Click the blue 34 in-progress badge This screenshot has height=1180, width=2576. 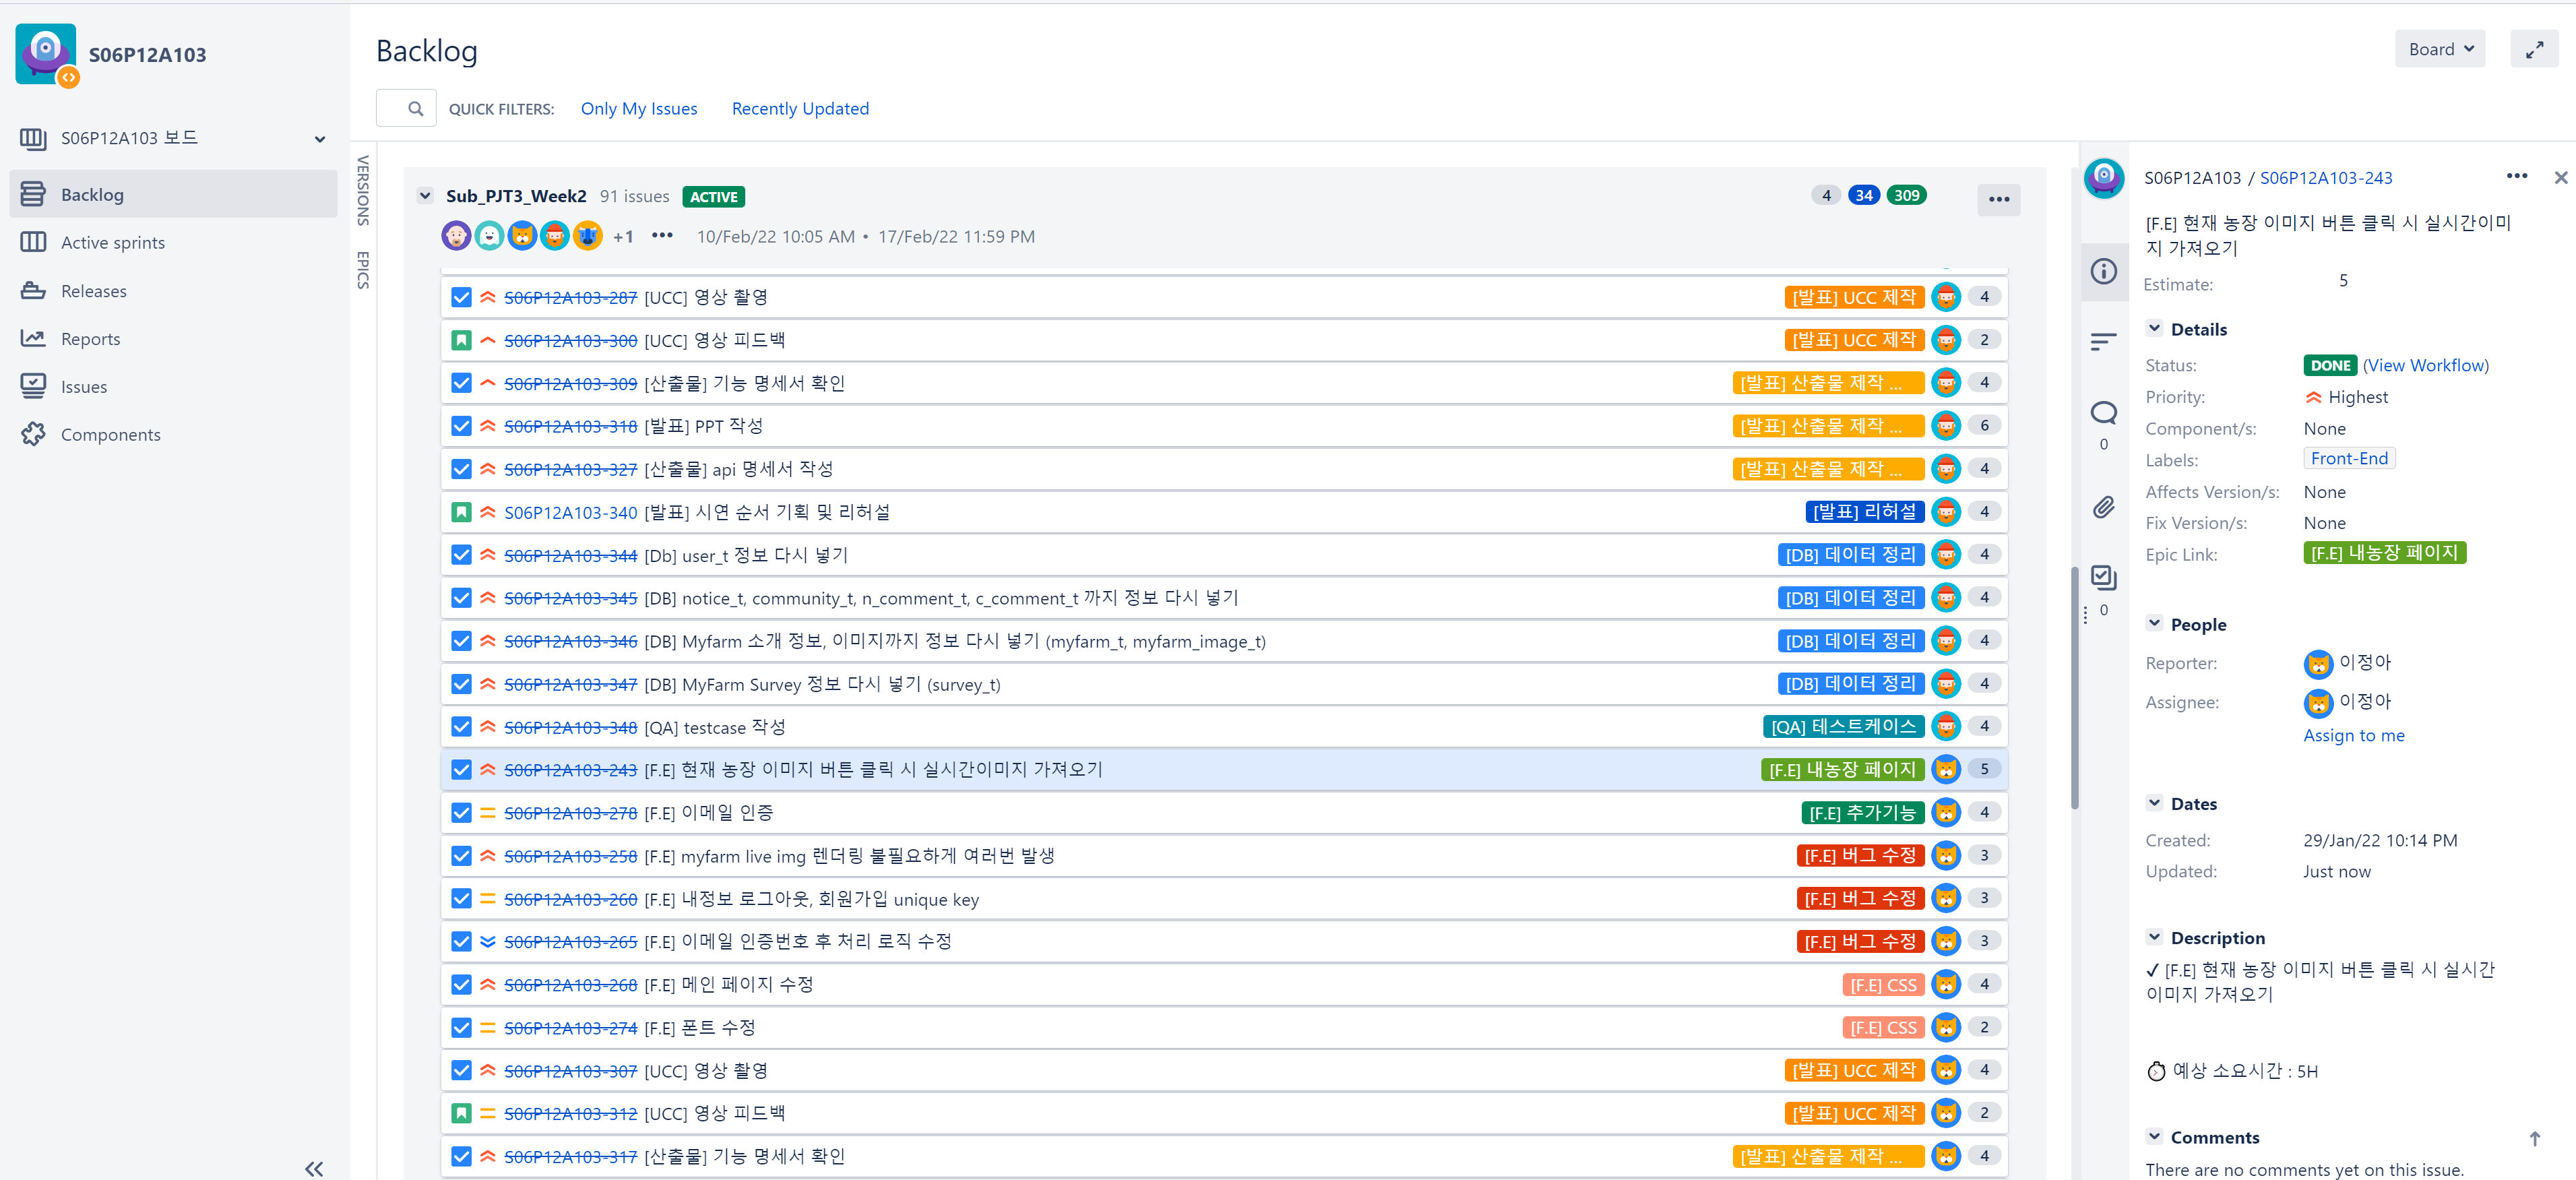(1863, 195)
